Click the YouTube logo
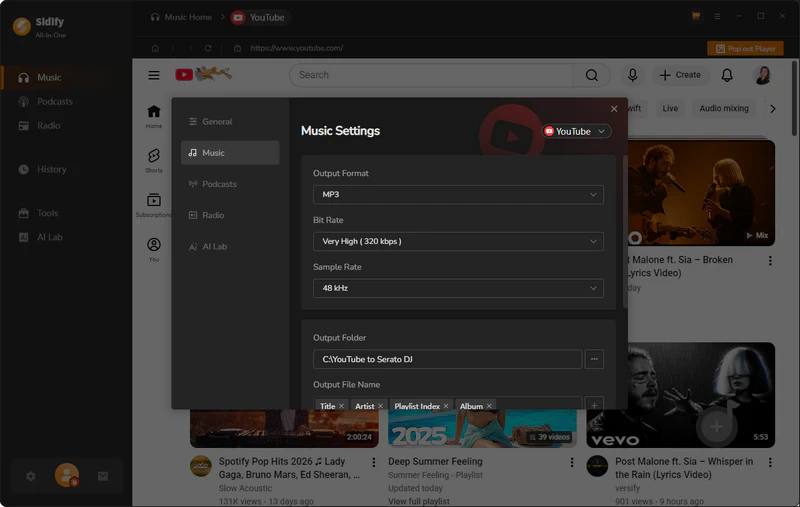Viewport: 800px width, 507px height. [x=204, y=74]
